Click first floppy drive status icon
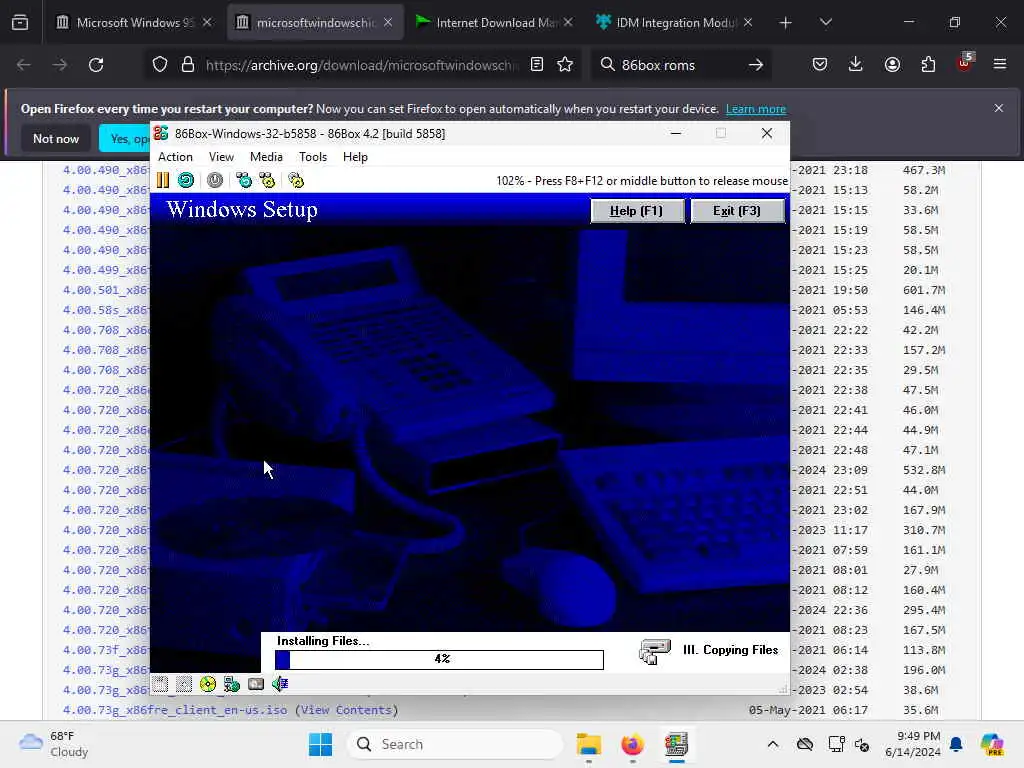1024x768 pixels. click(x=161, y=684)
